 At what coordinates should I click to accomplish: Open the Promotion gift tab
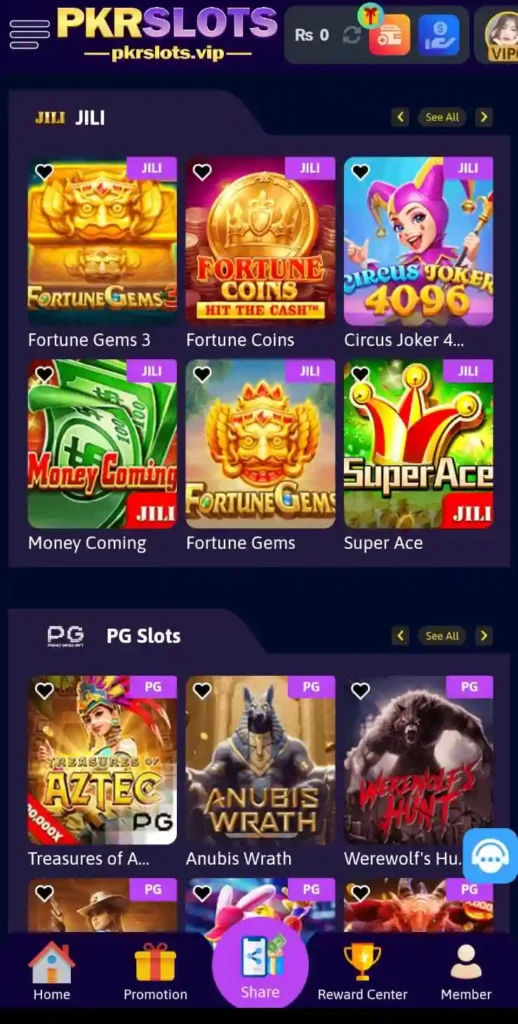(155, 972)
